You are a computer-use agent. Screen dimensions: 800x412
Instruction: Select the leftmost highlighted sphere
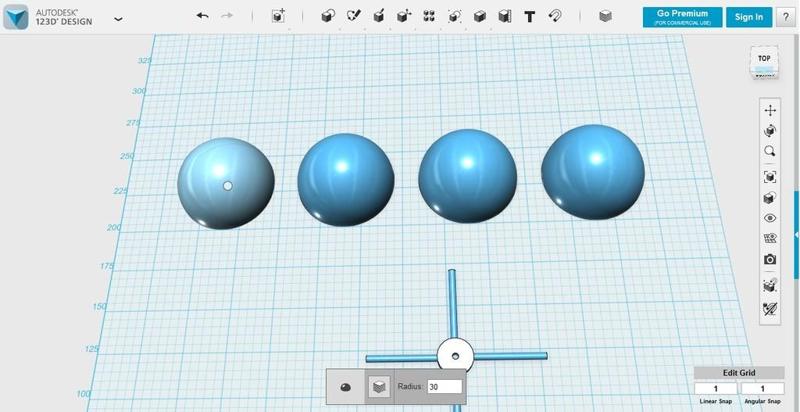tap(226, 183)
